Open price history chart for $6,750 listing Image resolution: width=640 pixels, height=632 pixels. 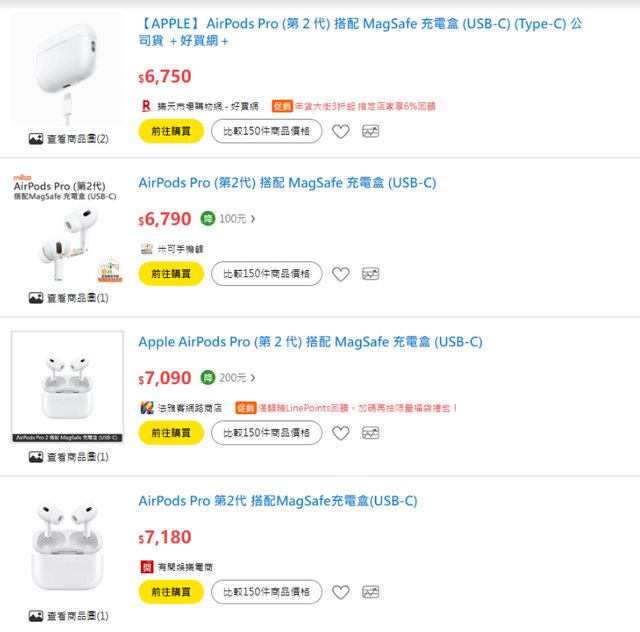tap(370, 131)
